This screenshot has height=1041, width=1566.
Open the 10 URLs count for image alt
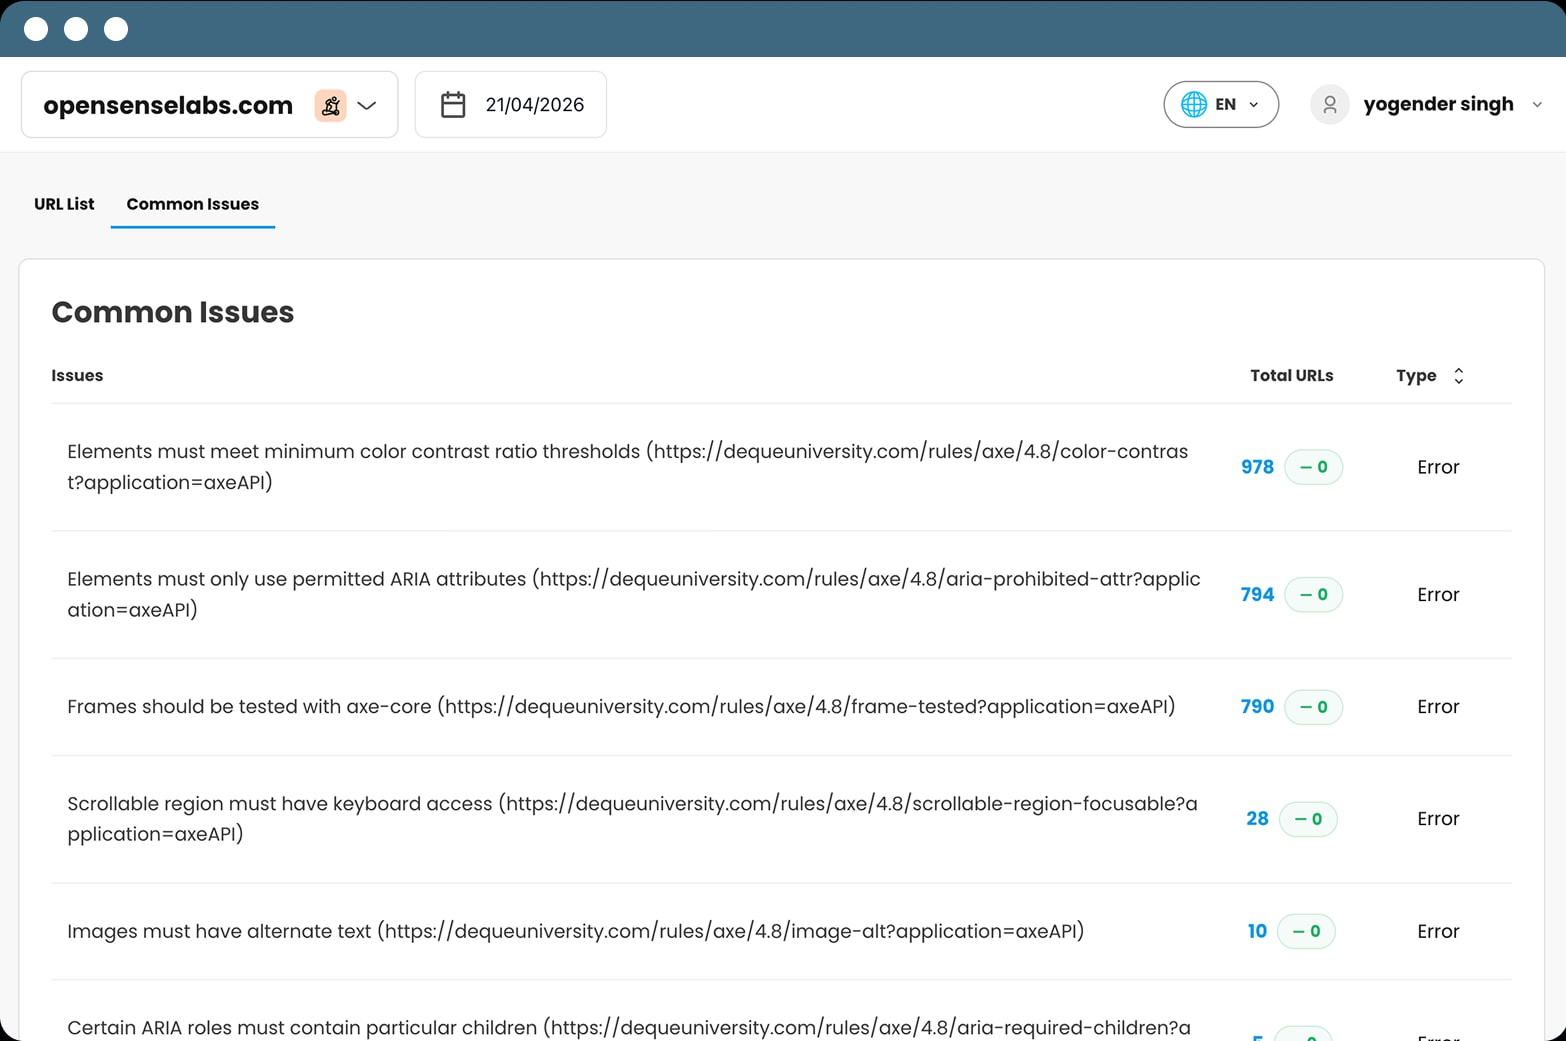[x=1257, y=931]
